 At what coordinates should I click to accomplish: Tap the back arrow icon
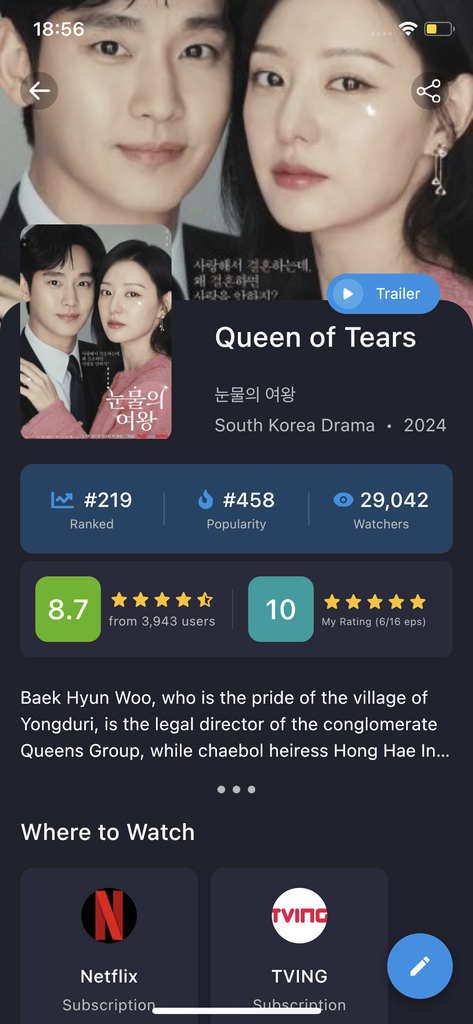click(39, 91)
